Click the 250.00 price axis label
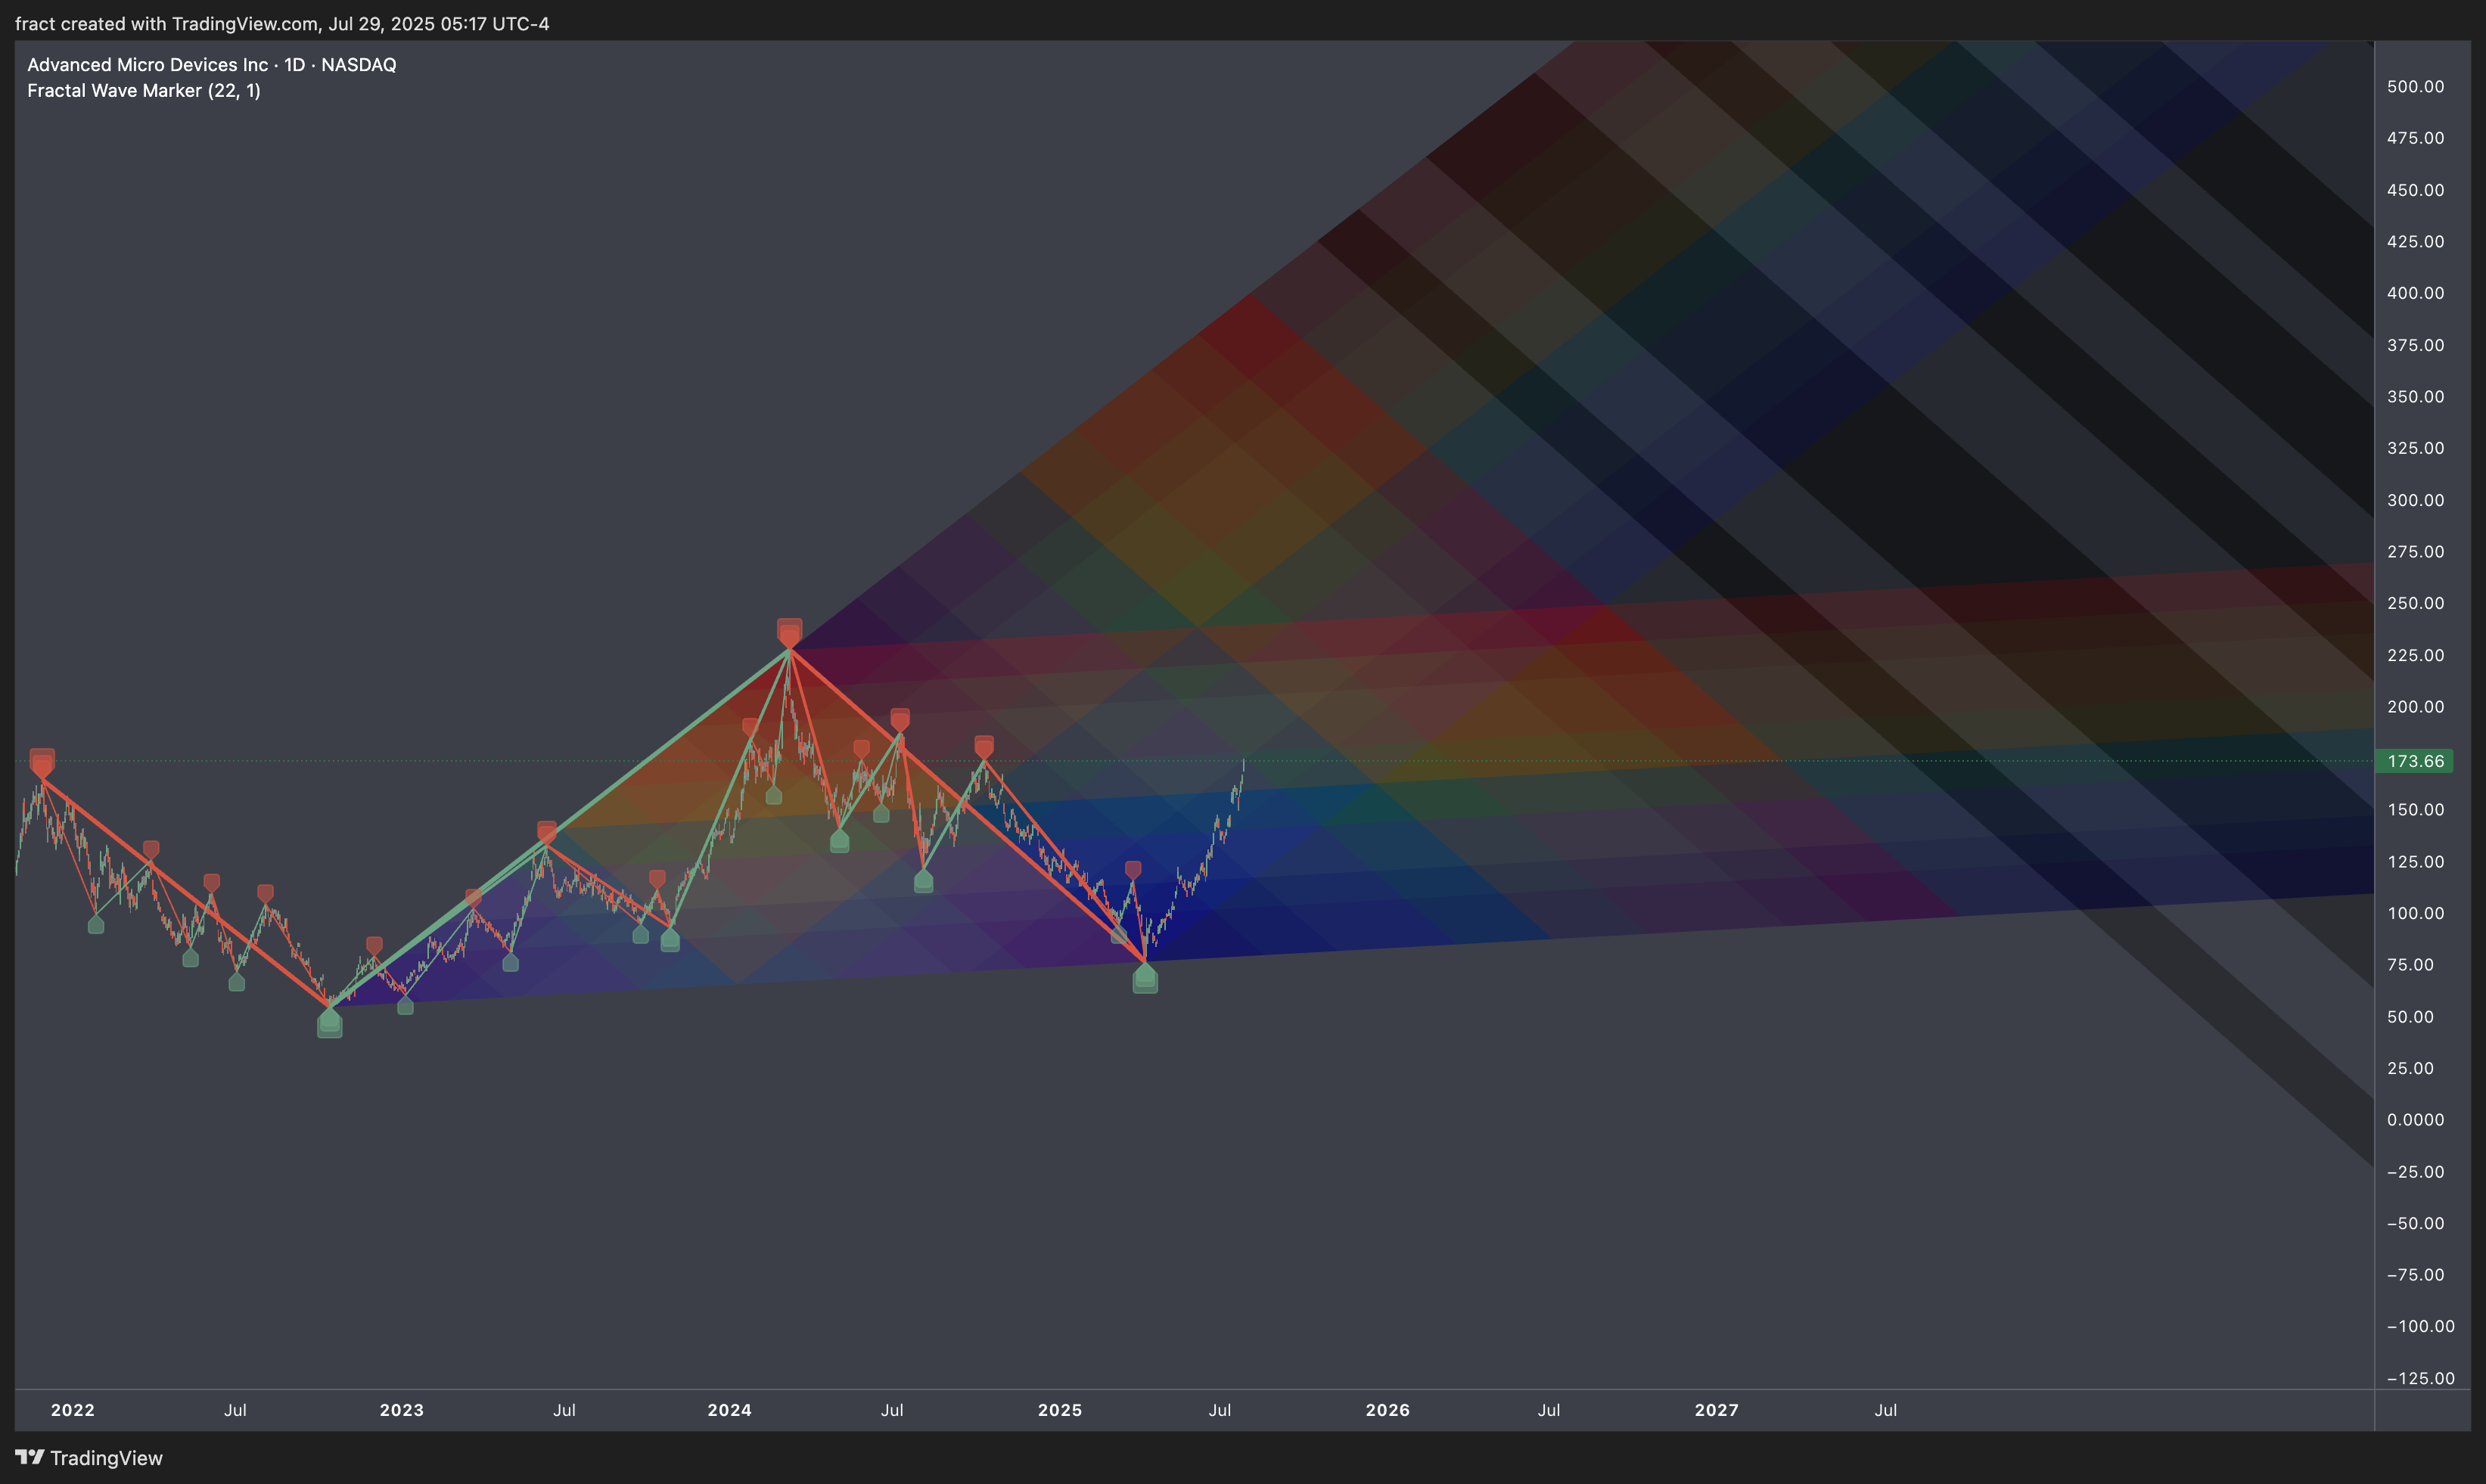This screenshot has height=1484, width=2486. (x=2415, y=603)
